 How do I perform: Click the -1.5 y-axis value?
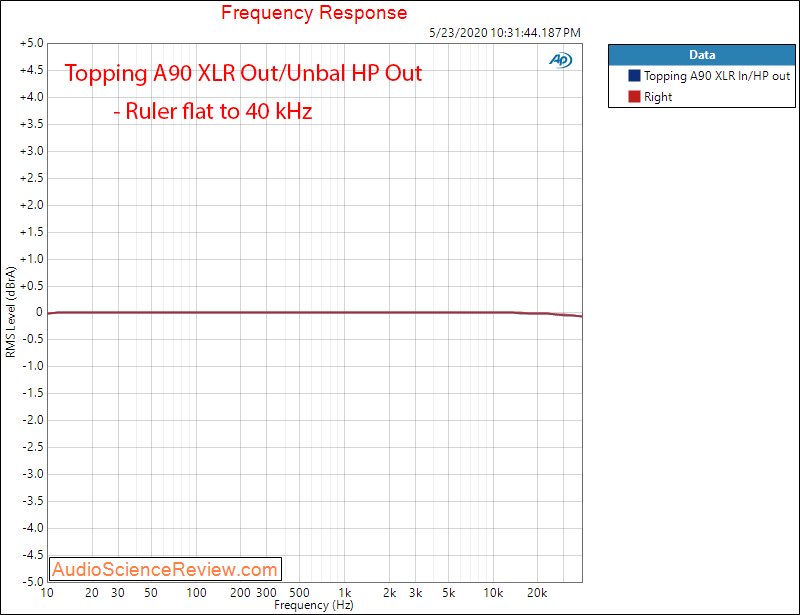click(33, 393)
